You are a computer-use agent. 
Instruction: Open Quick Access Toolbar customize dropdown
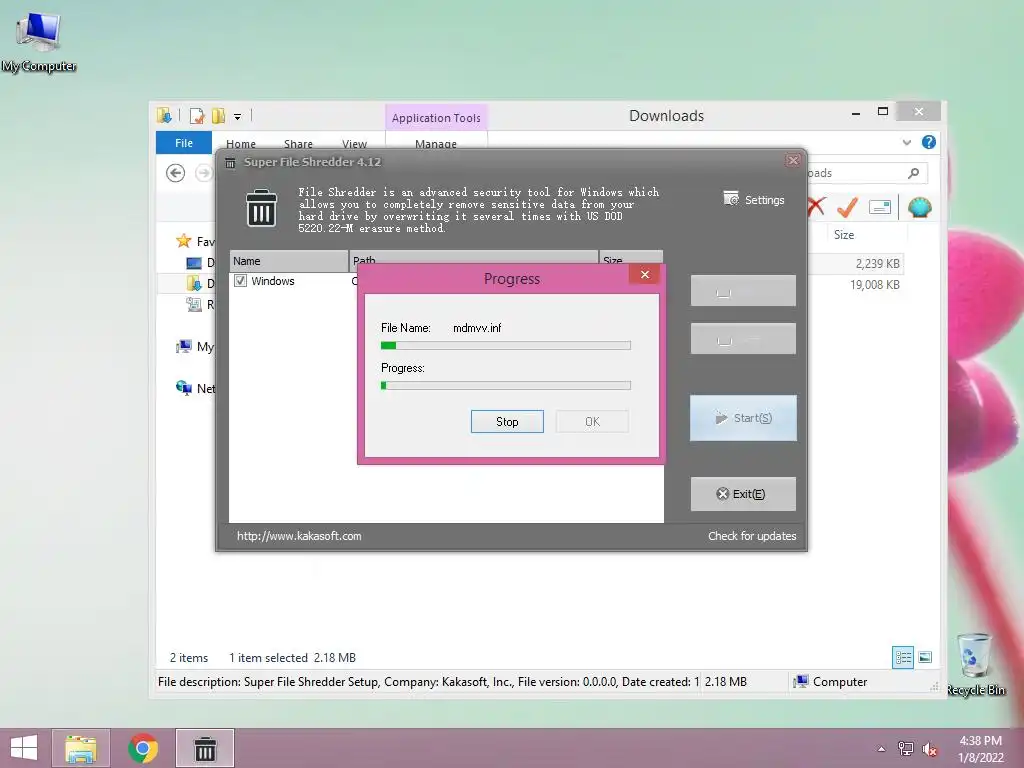pos(238,117)
